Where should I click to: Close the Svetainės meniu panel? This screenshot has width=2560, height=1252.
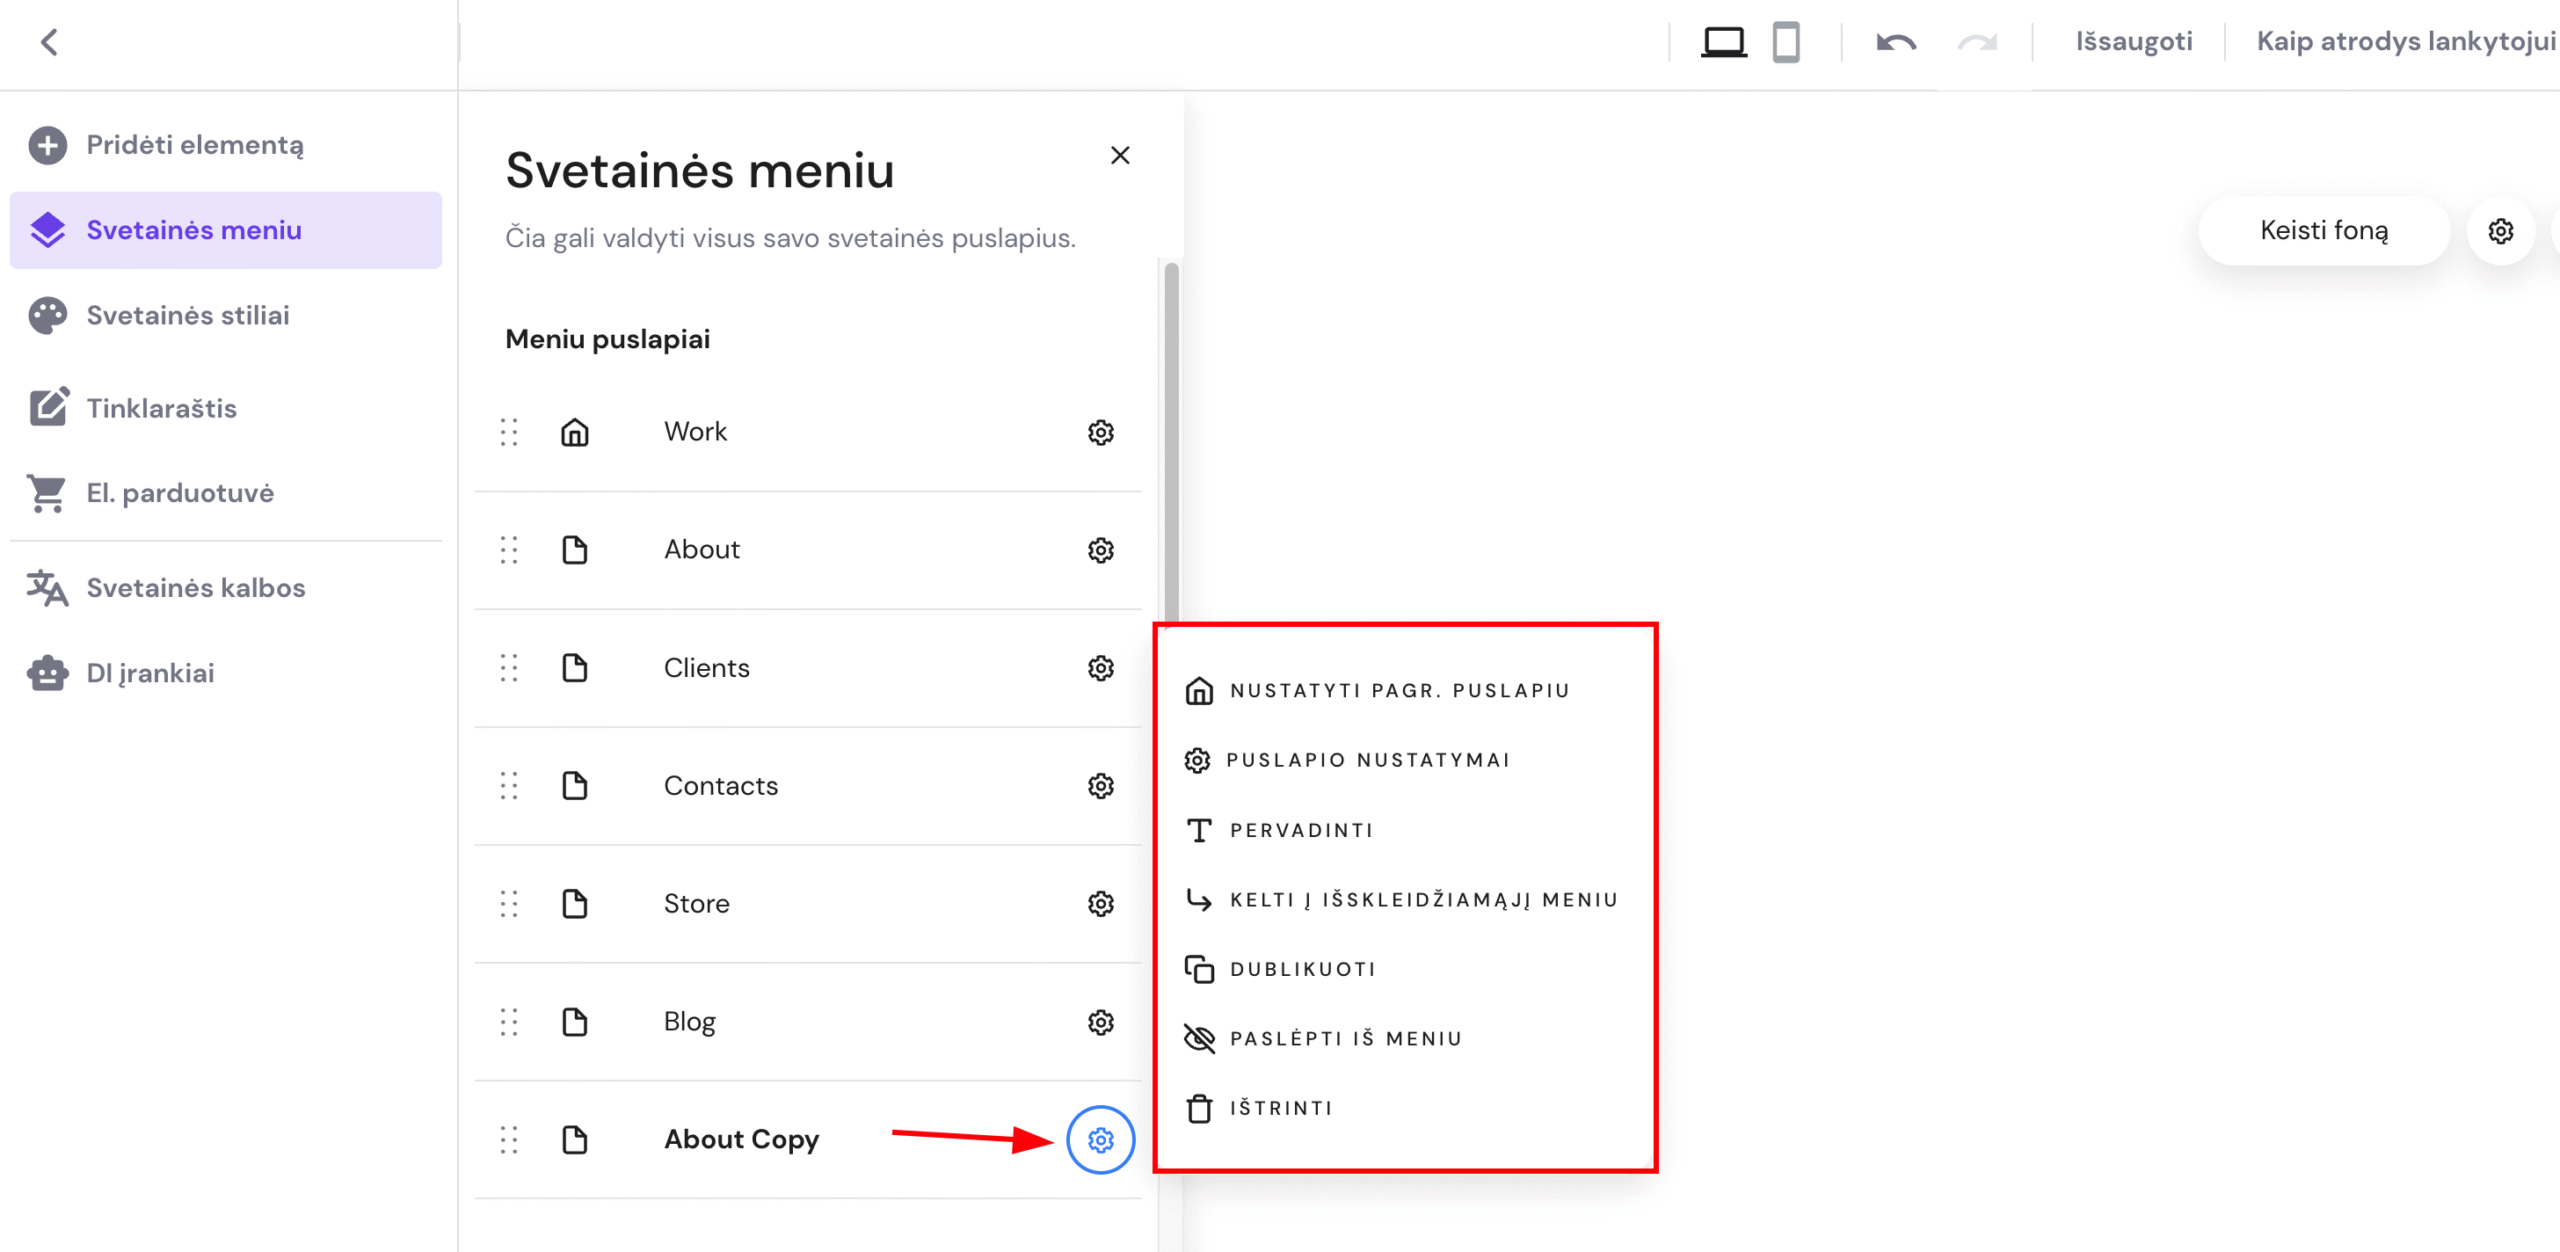[1120, 155]
